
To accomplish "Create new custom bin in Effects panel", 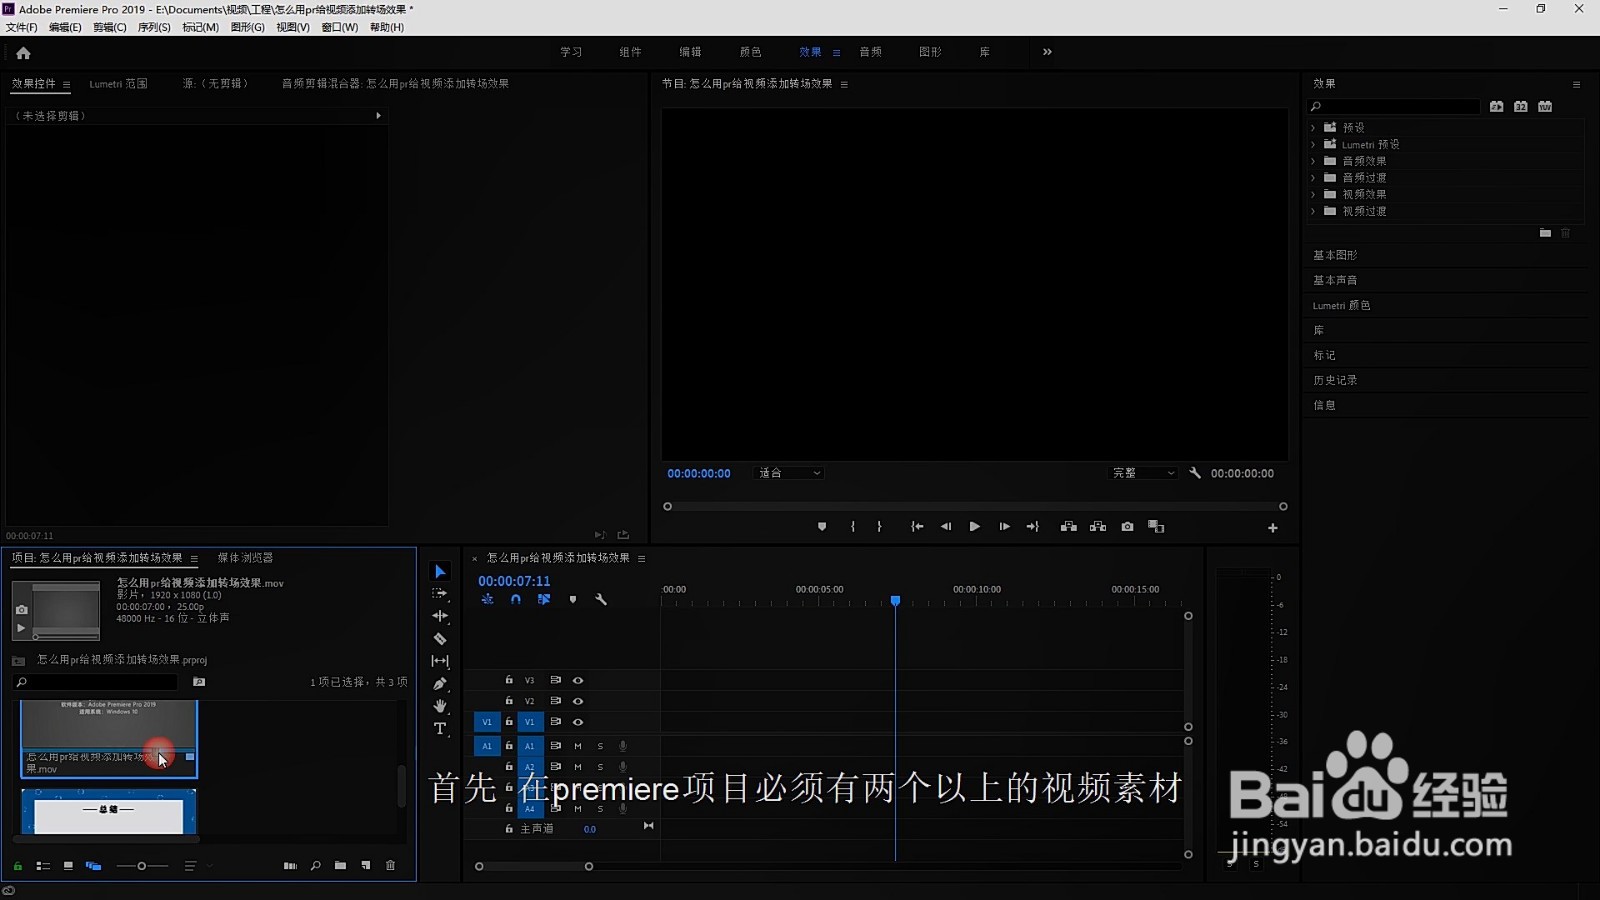I will click(x=1545, y=233).
